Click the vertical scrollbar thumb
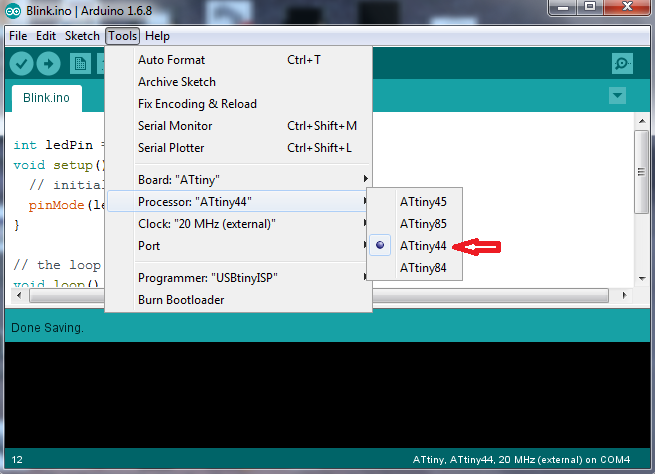This screenshot has height=474, width=655. (x=642, y=172)
